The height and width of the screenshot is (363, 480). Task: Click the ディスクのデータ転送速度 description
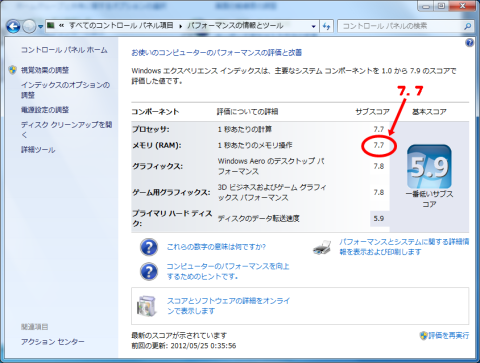[259, 219]
